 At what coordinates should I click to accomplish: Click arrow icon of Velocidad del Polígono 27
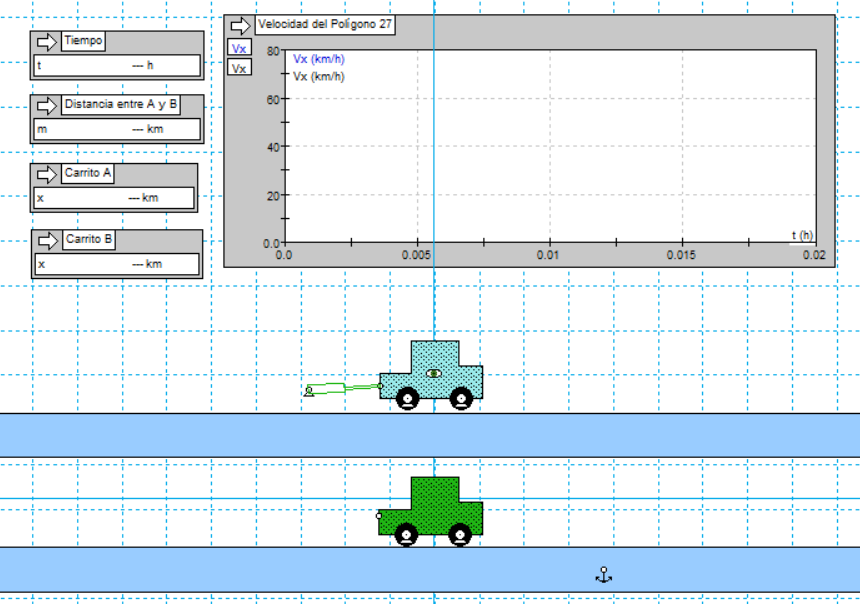coord(240,25)
